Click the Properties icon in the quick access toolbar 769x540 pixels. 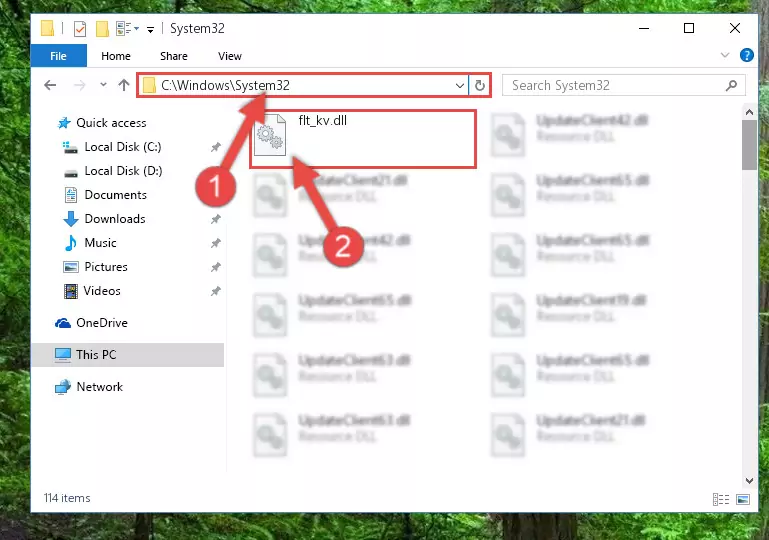[80, 29]
